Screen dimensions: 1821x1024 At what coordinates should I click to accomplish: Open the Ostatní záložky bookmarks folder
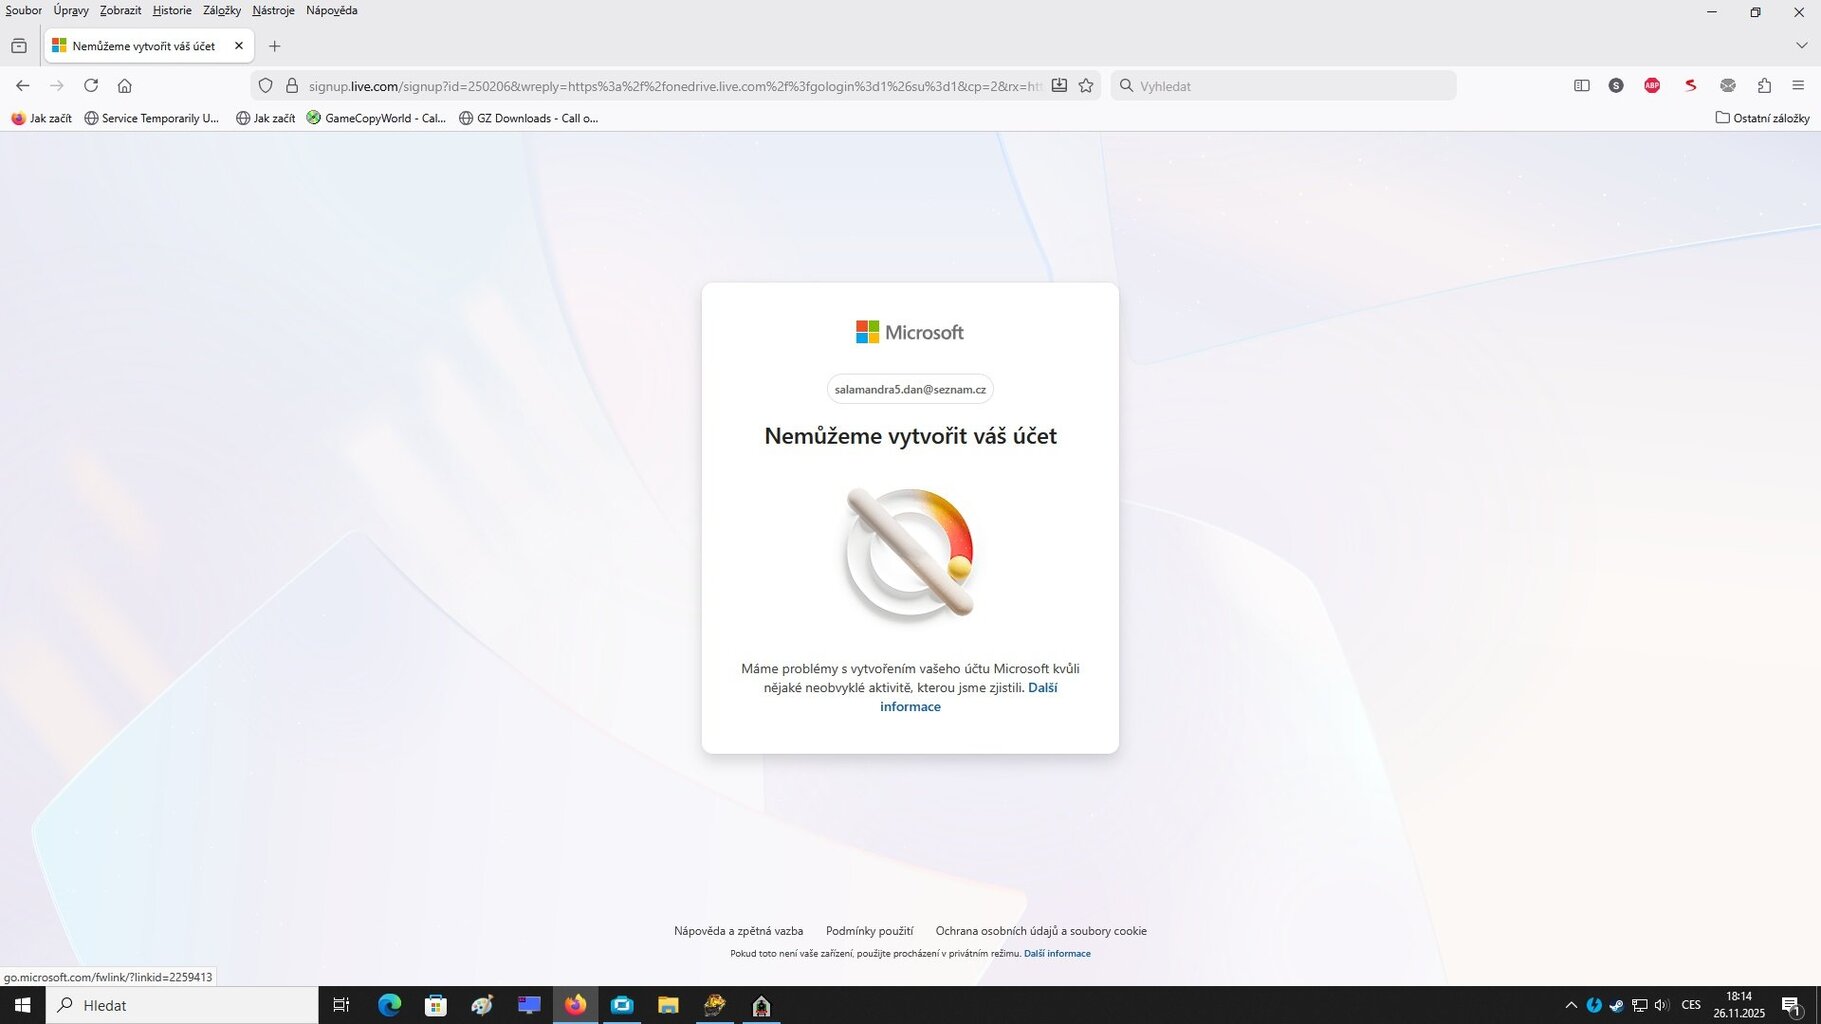pyautogui.click(x=1762, y=118)
